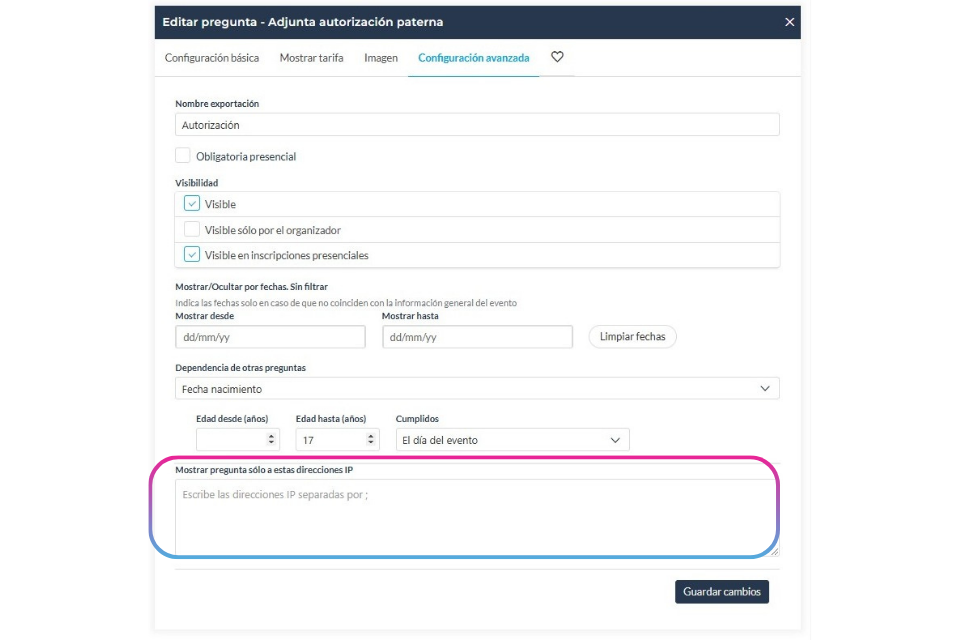The height and width of the screenshot is (640, 960).
Task: Select the Configuración avanzada tab
Action: point(473,58)
